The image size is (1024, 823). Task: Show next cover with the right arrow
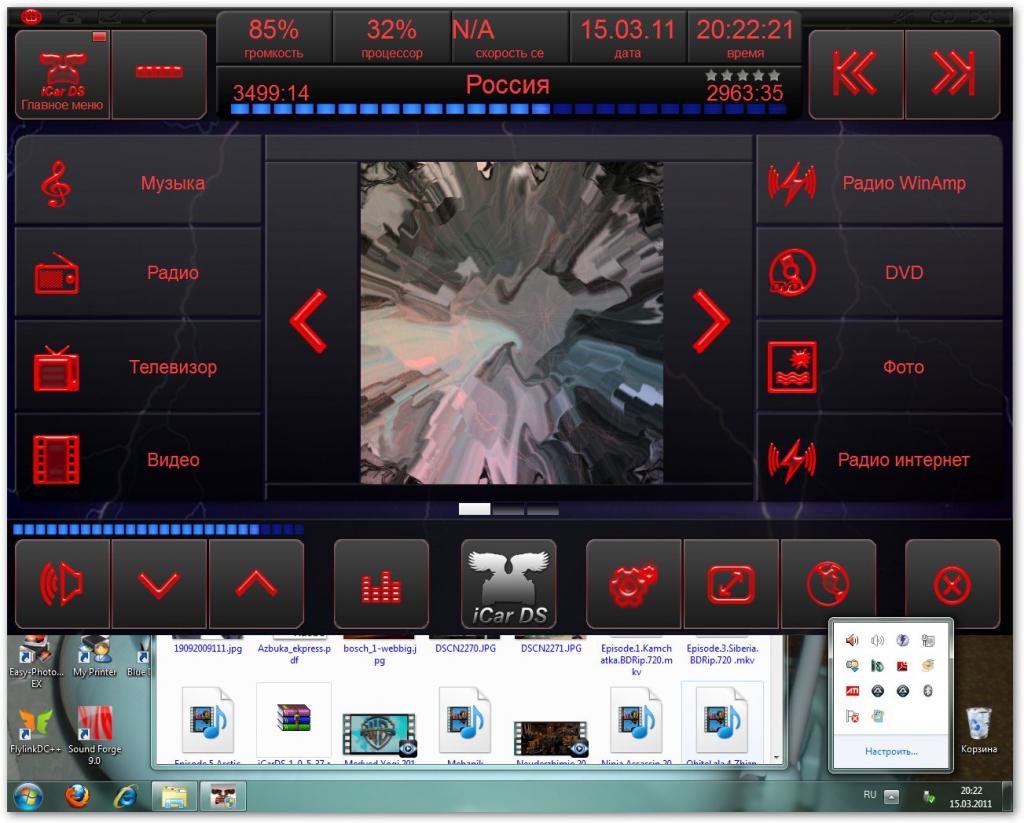point(711,322)
